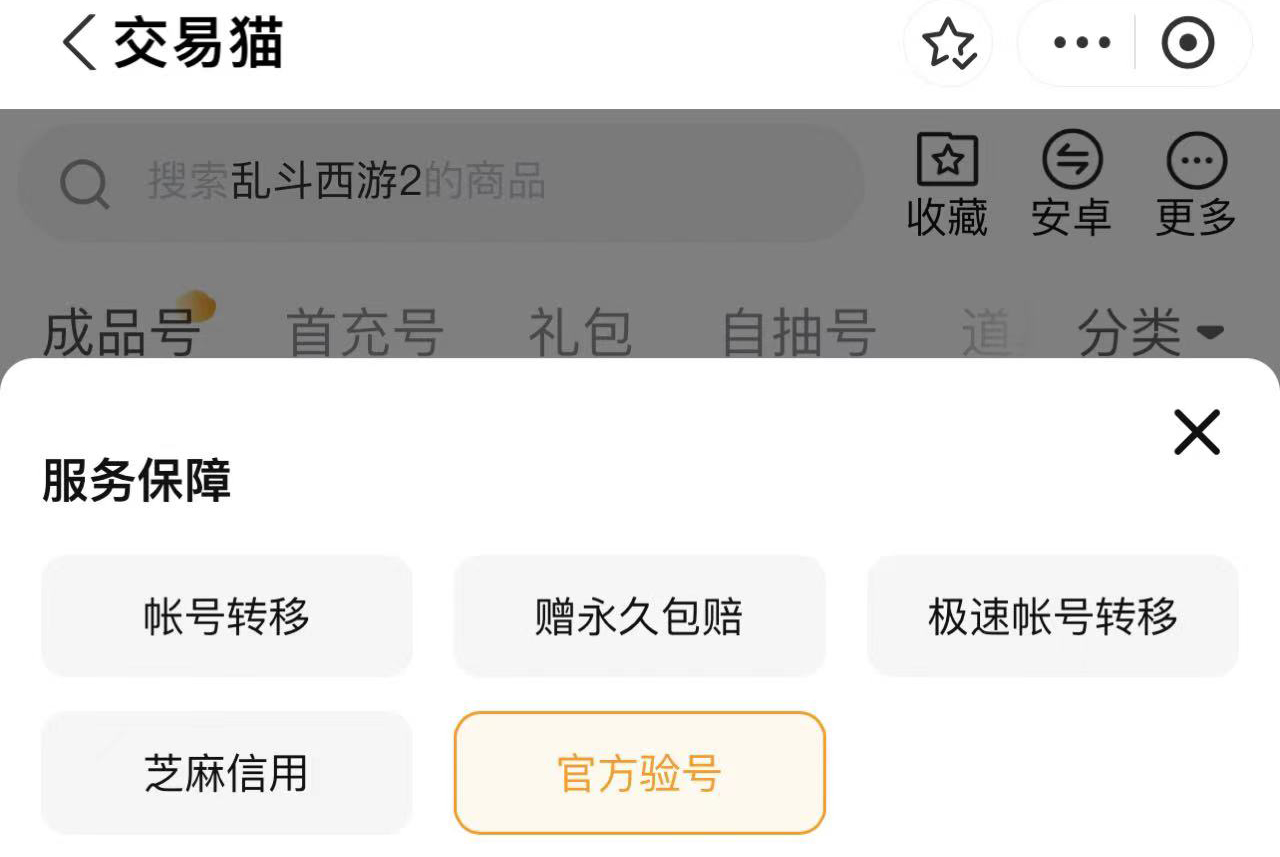Tap the circular target close icon
Screen dimensions: 1280x857
click(x=1188, y=45)
